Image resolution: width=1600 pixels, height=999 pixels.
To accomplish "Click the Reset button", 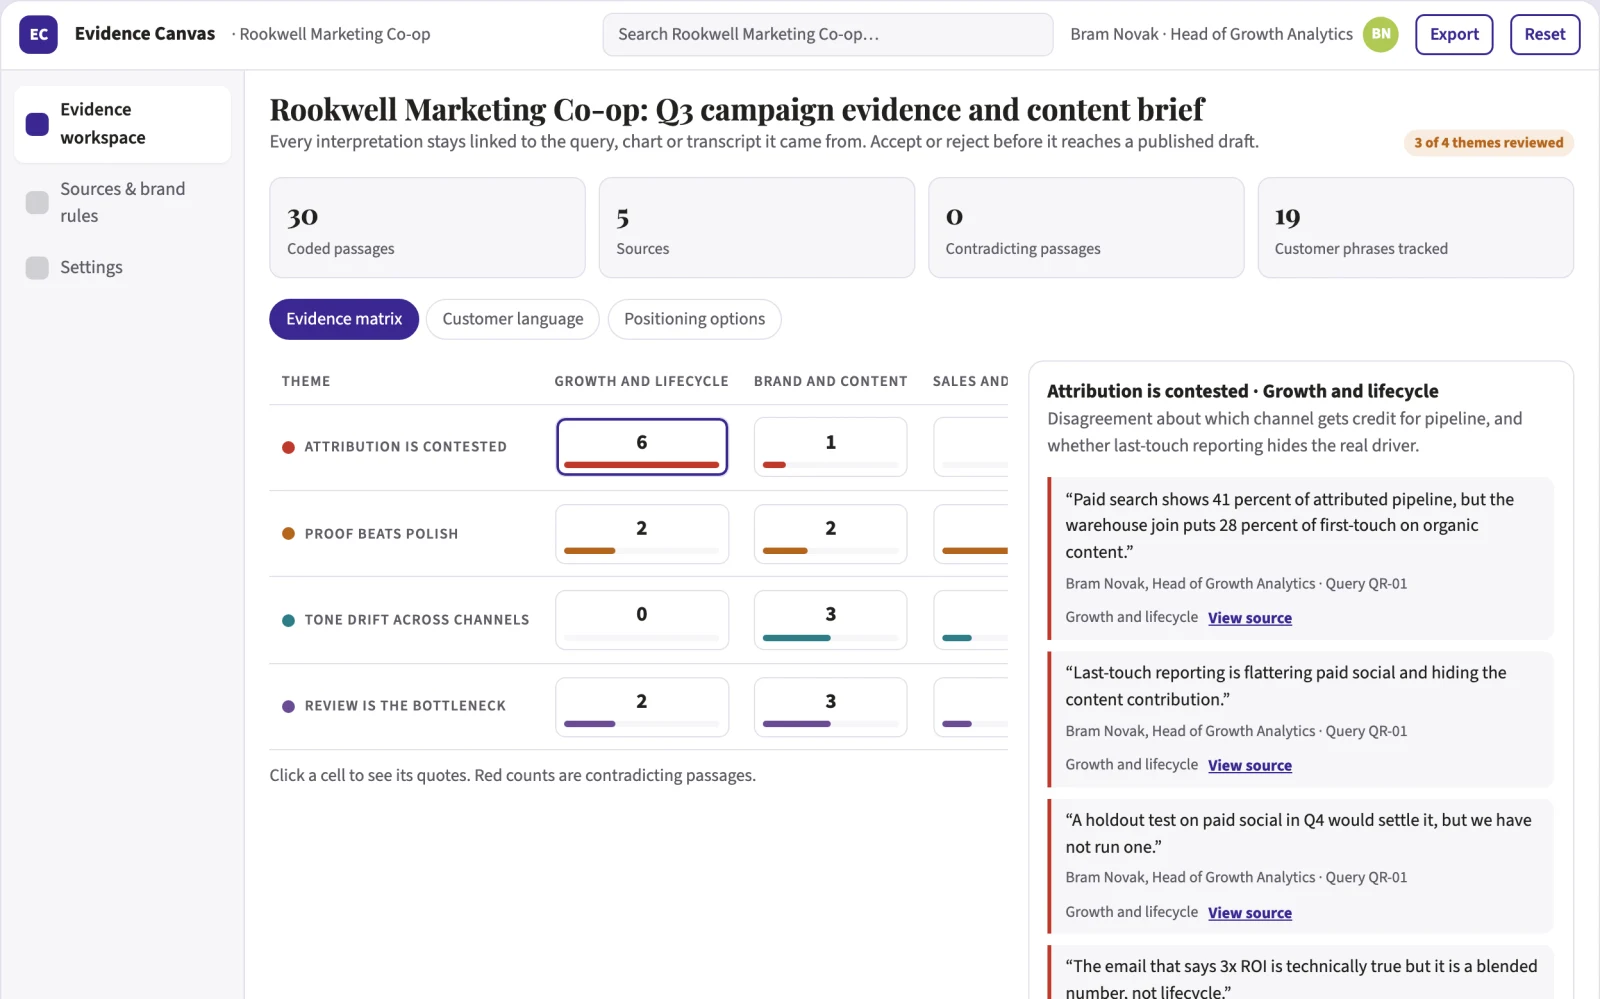I will (1545, 34).
